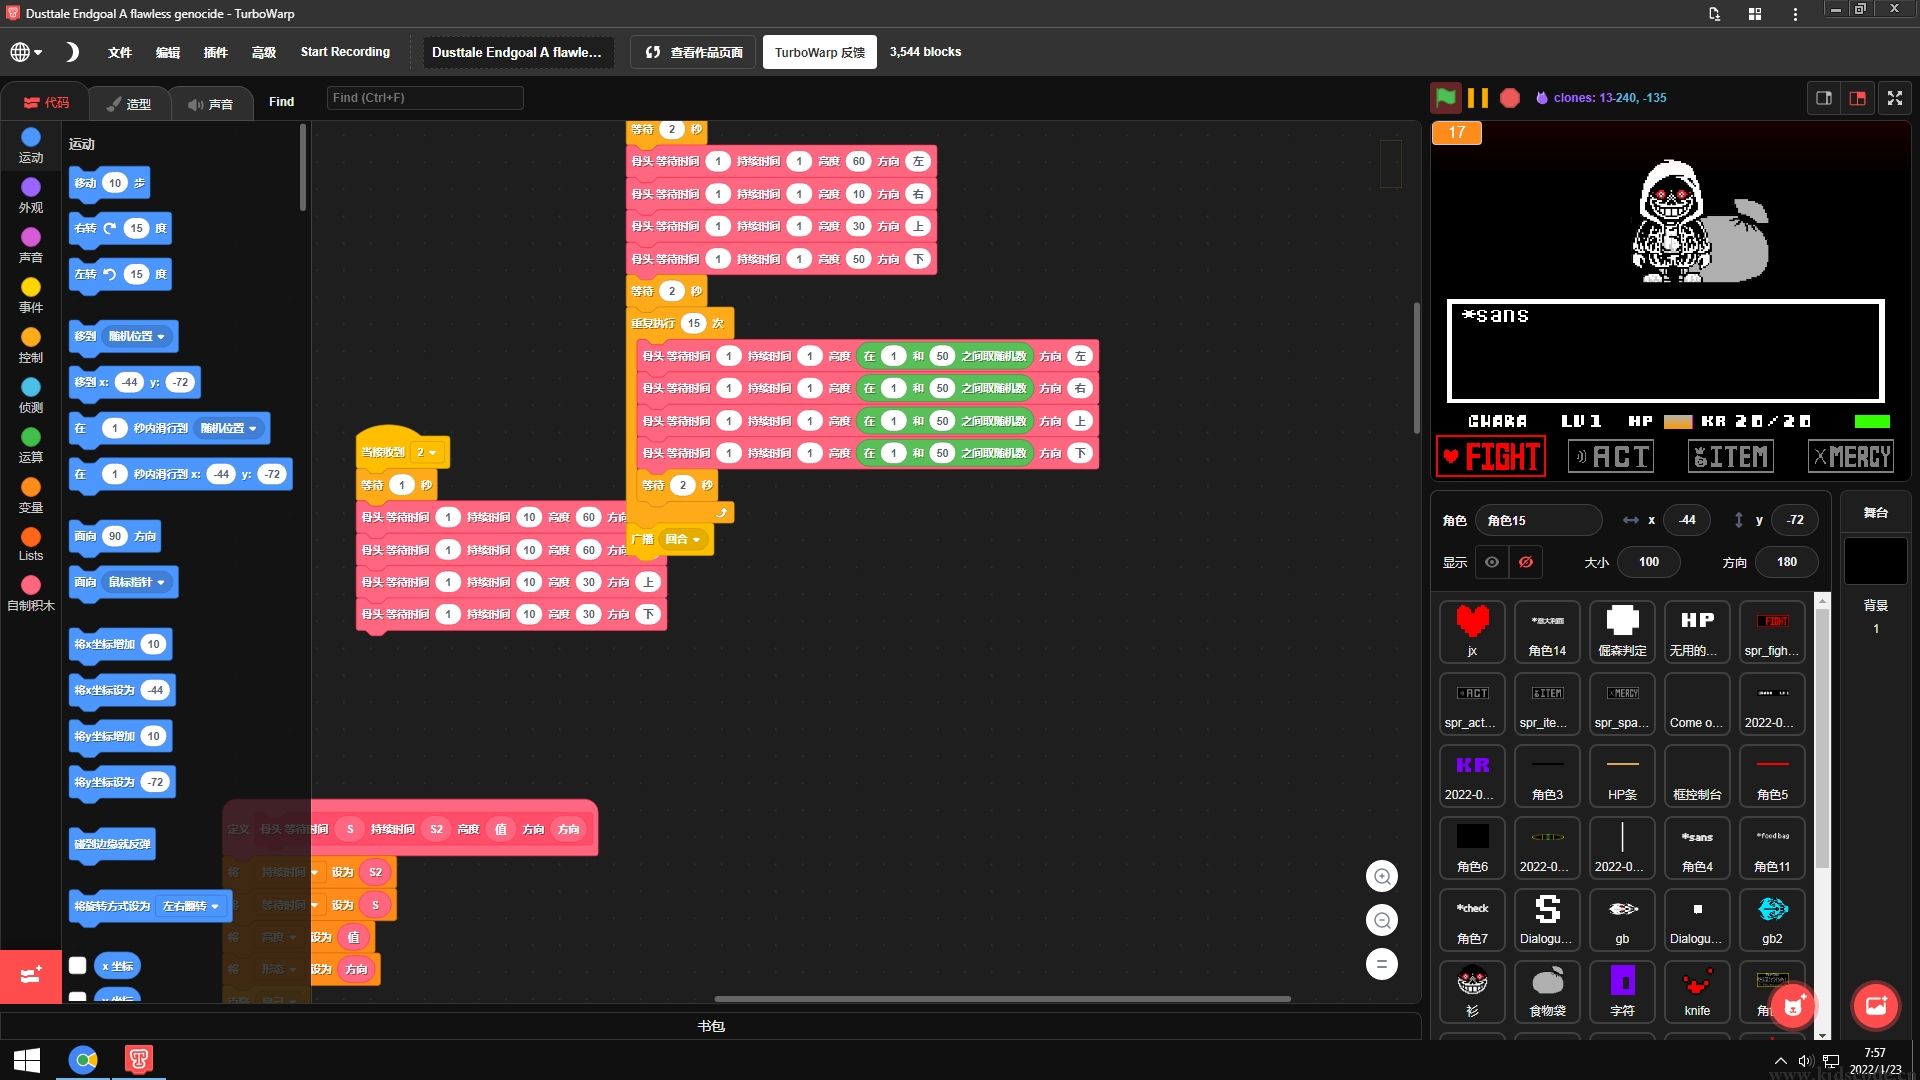Open the 编辑 menu
The image size is (1920, 1080).
pyautogui.click(x=168, y=52)
